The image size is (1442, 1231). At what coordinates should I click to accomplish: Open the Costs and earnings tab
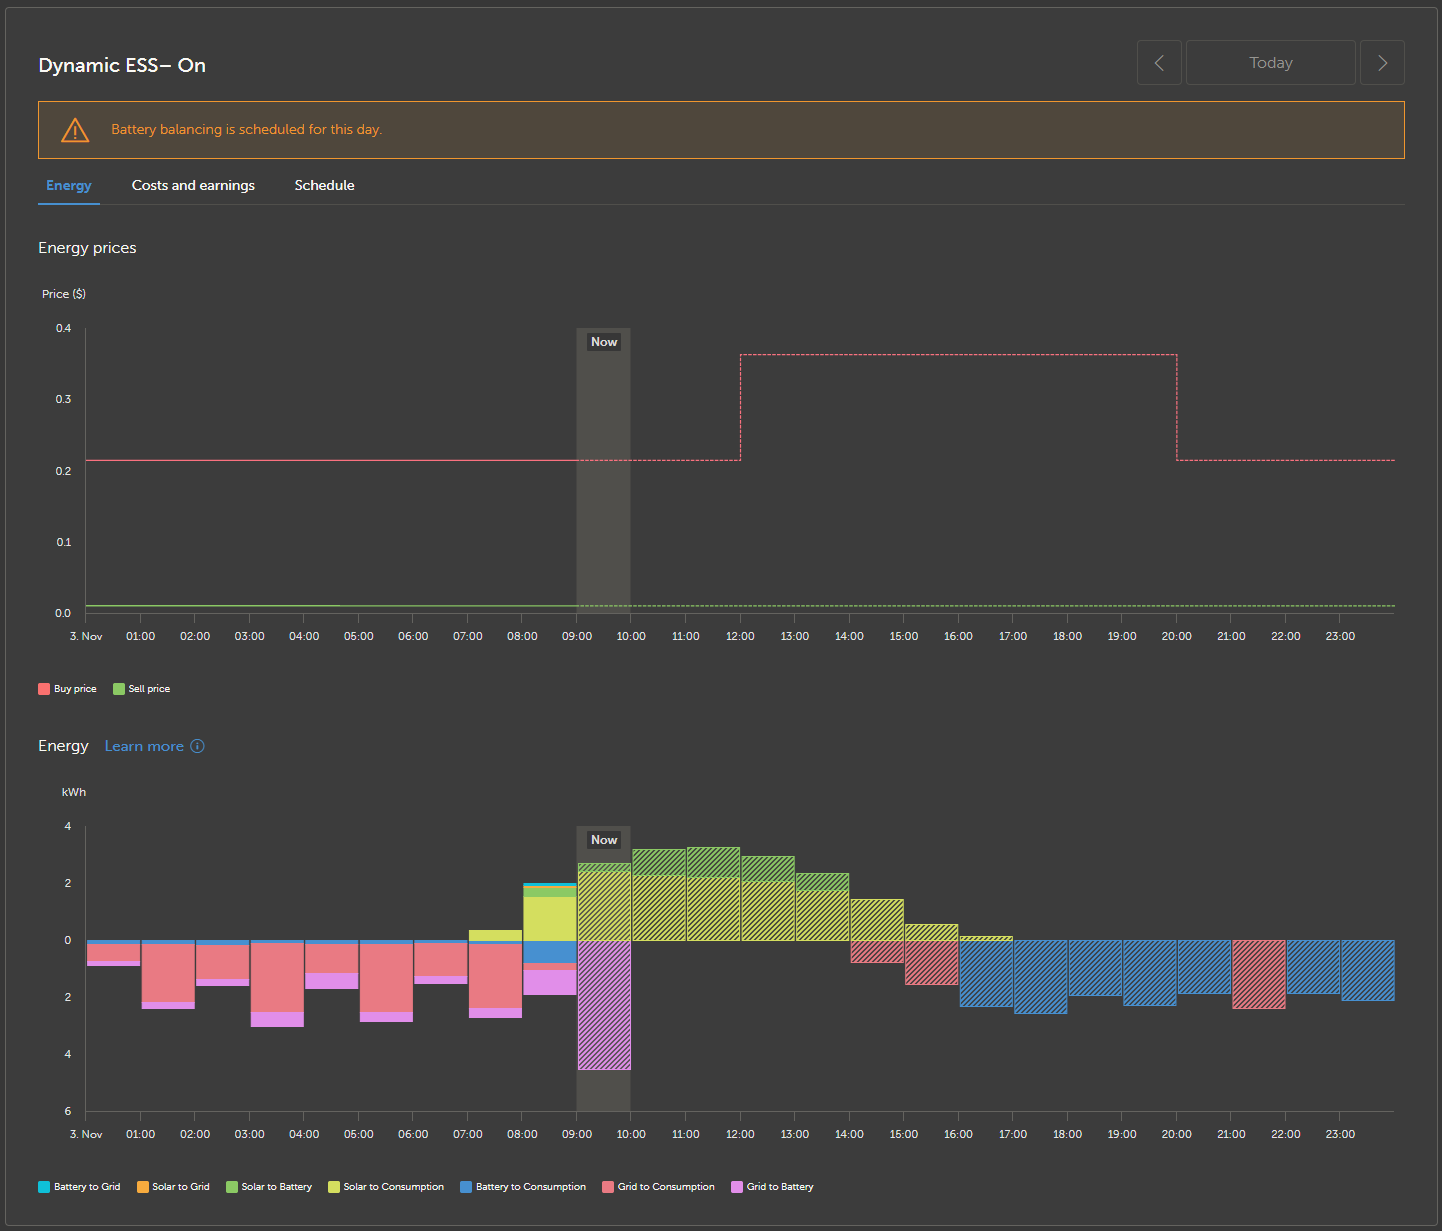193,185
